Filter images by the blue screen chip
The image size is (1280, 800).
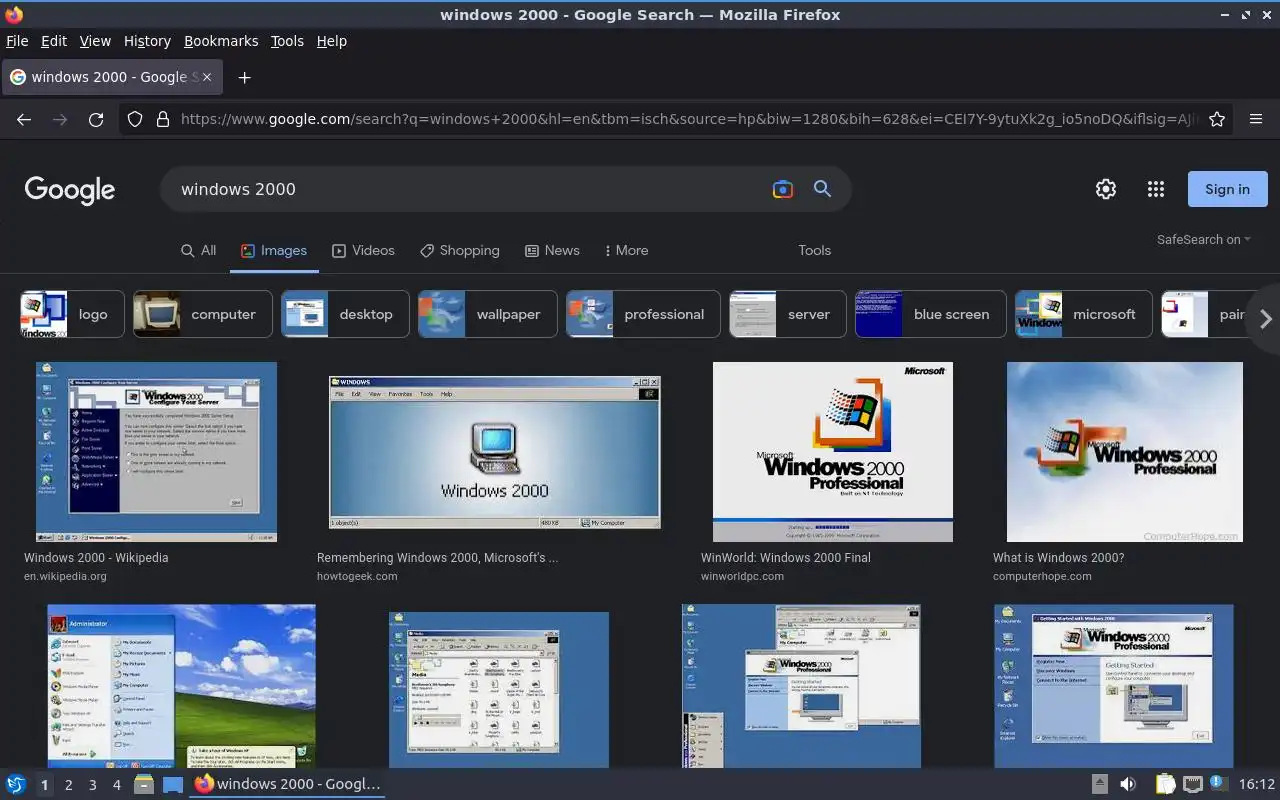(x=930, y=314)
